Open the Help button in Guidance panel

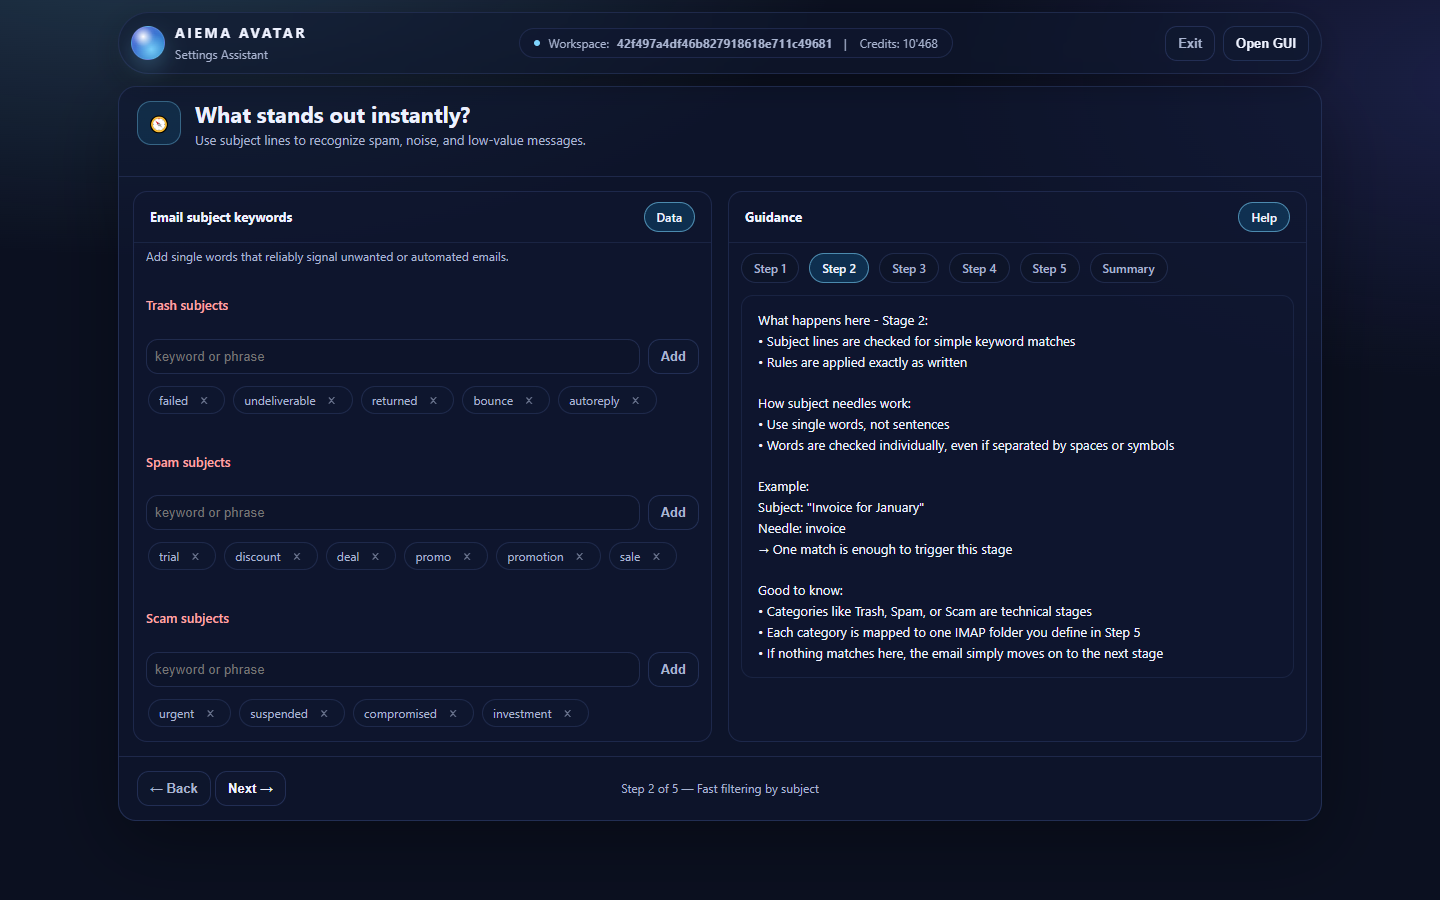1263,218
